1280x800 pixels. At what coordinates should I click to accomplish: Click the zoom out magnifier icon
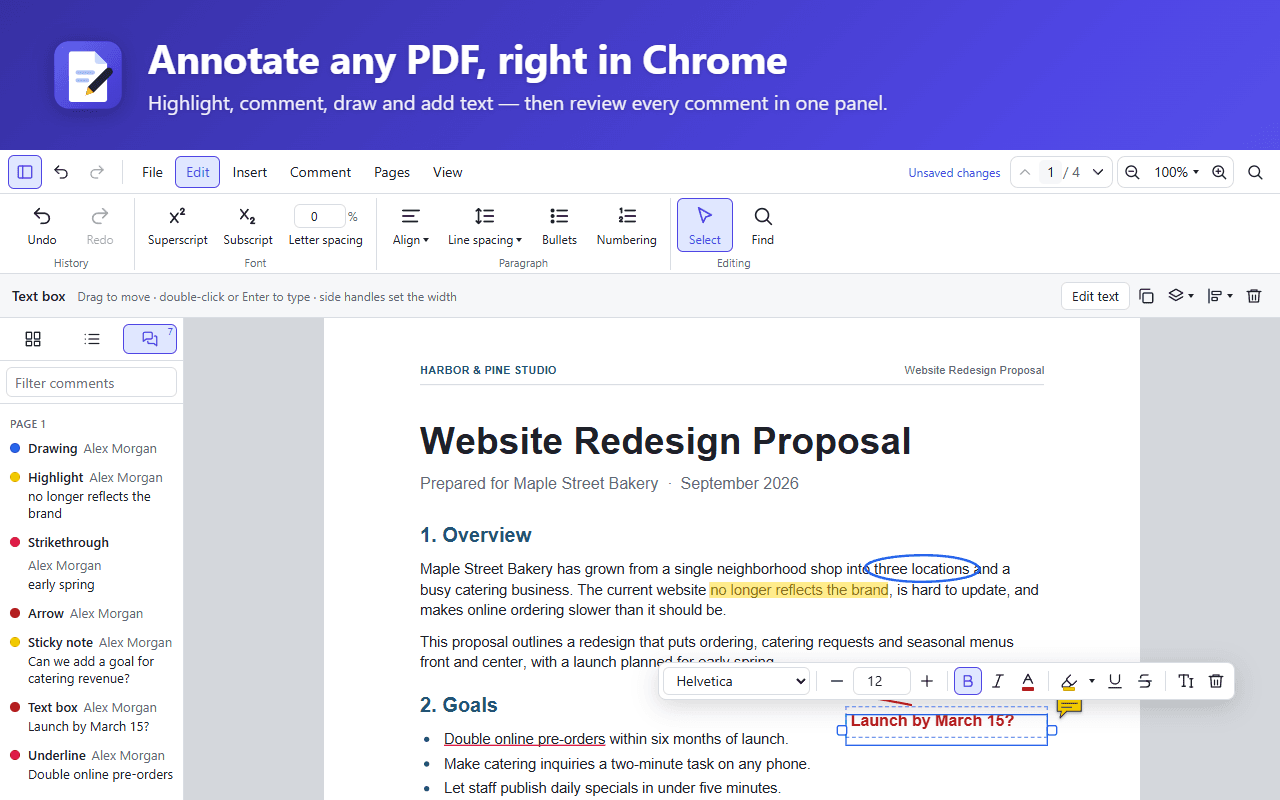click(1132, 172)
